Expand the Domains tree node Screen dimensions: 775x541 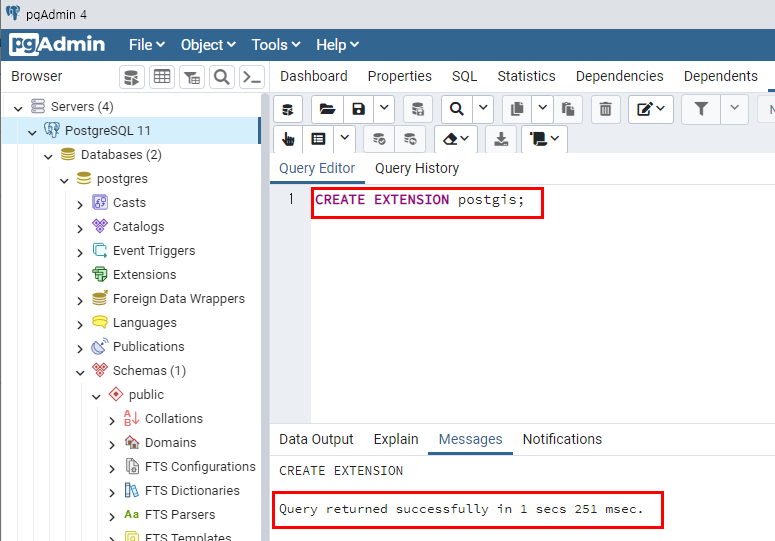pyautogui.click(x=112, y=445)
